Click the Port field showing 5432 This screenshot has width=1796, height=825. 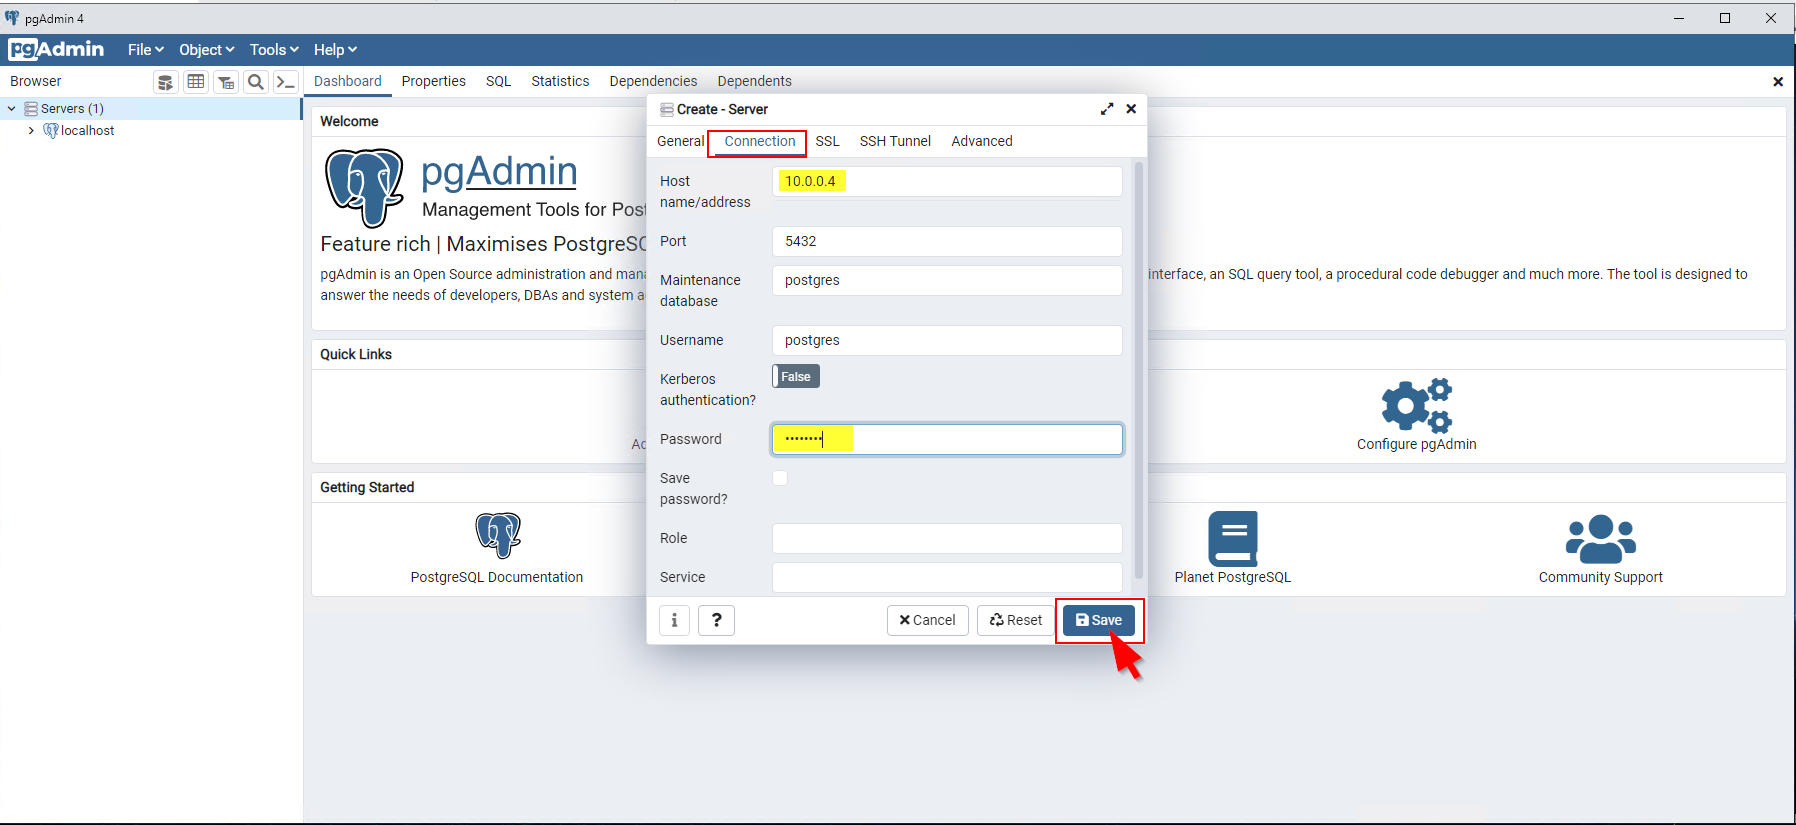pyautogui.click(x=947, y=241)
